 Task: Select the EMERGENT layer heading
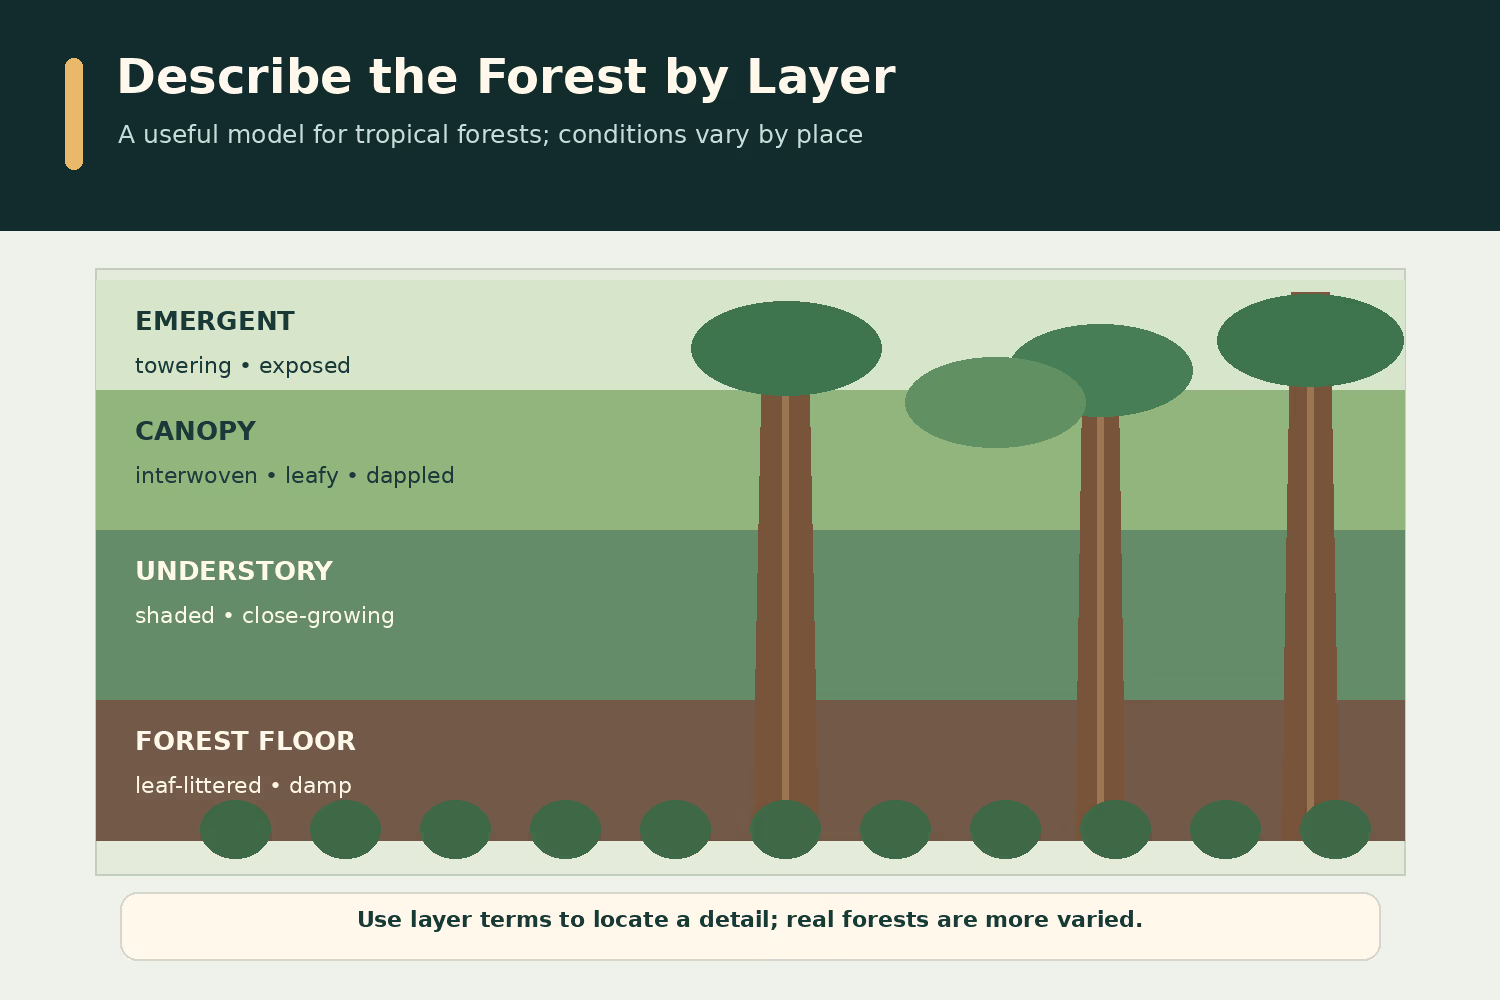pyautogui.click(x=215, y=321)
